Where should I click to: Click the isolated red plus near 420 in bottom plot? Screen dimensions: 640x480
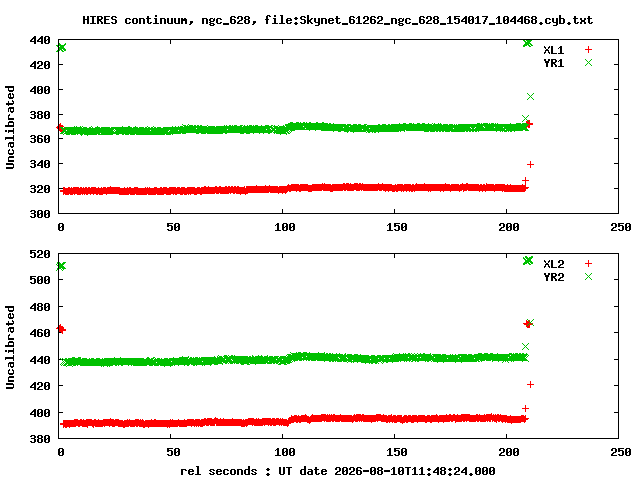[530, 384]
